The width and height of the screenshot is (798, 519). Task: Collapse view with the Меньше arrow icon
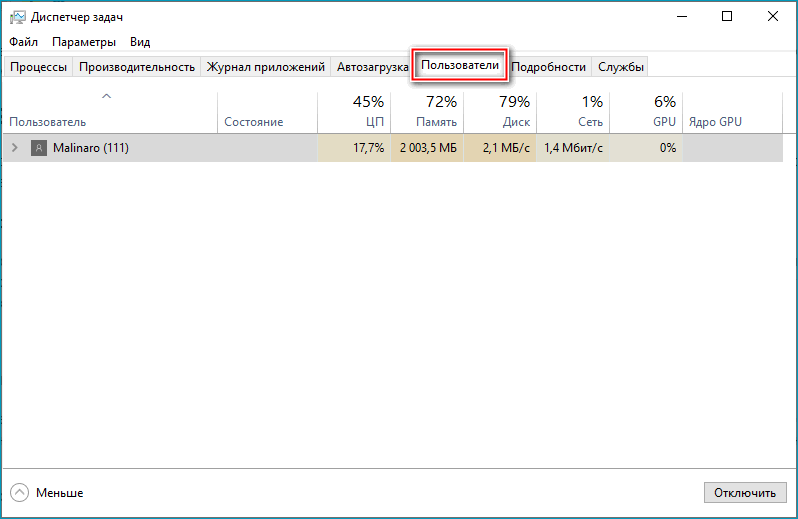click(x=19, y=493)
